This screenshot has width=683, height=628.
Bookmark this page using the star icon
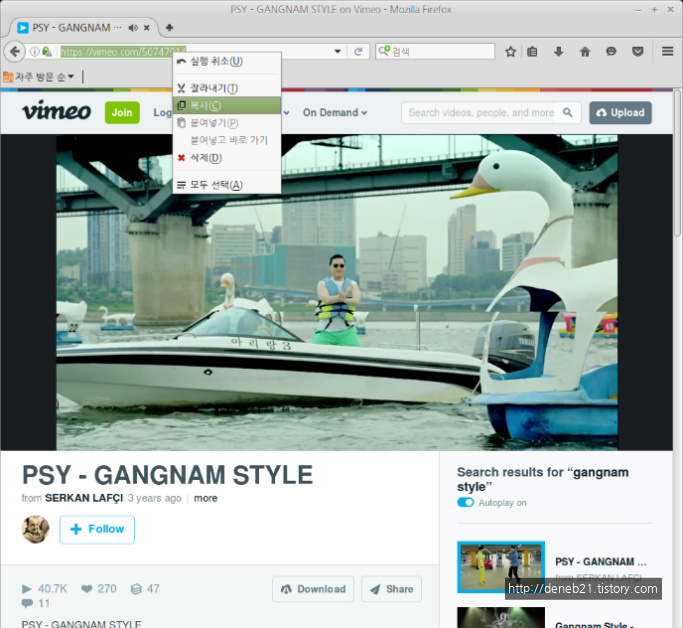(510, 52)
